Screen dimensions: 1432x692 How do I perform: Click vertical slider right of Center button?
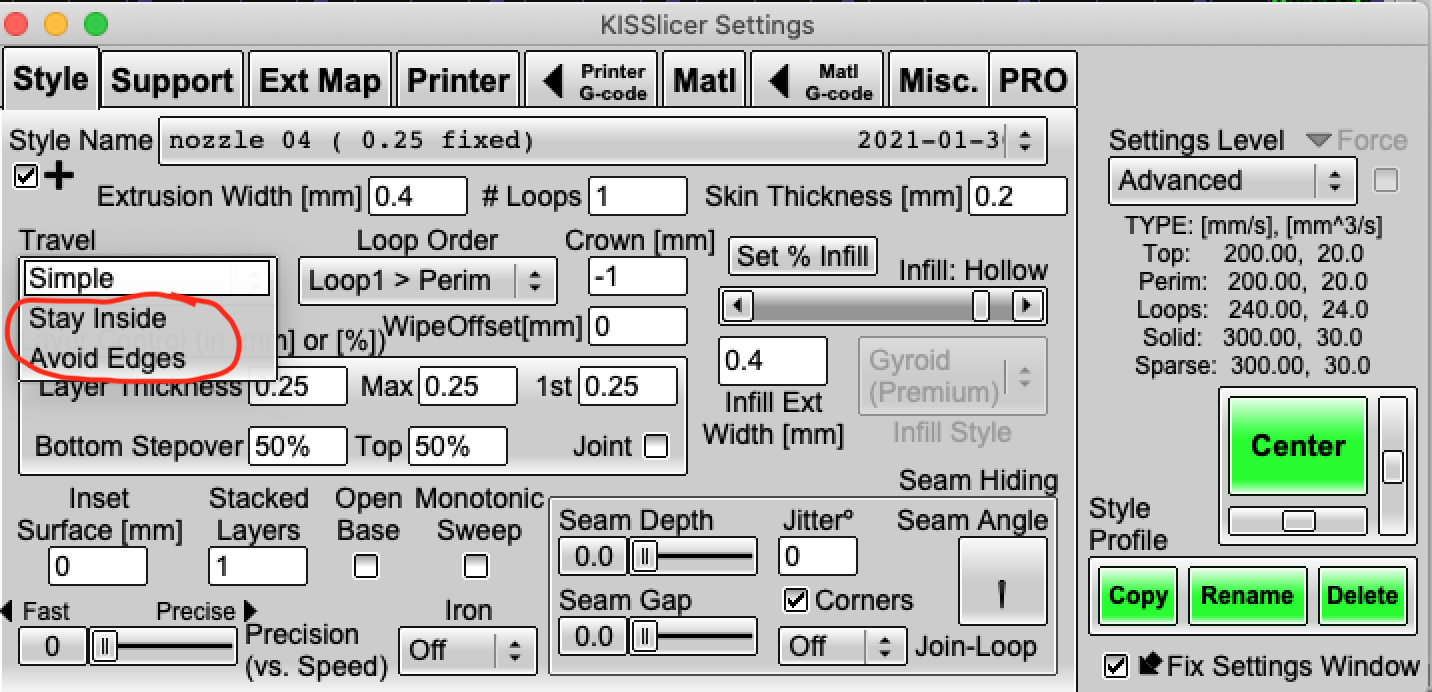click(1392, 466)
